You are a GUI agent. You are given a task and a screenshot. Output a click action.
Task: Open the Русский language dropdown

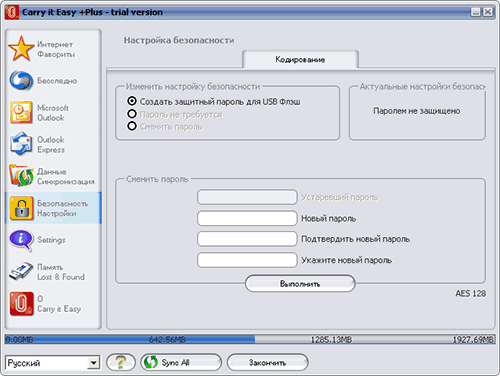coord(53,363)
